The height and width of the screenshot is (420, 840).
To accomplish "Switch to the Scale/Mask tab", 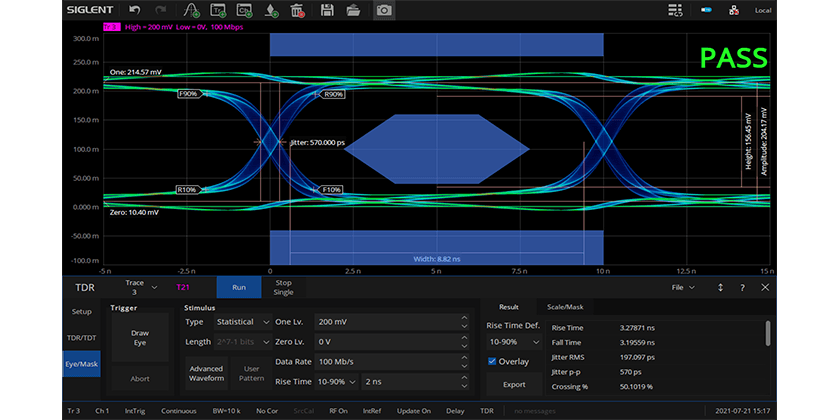I will tap(566, 307).
